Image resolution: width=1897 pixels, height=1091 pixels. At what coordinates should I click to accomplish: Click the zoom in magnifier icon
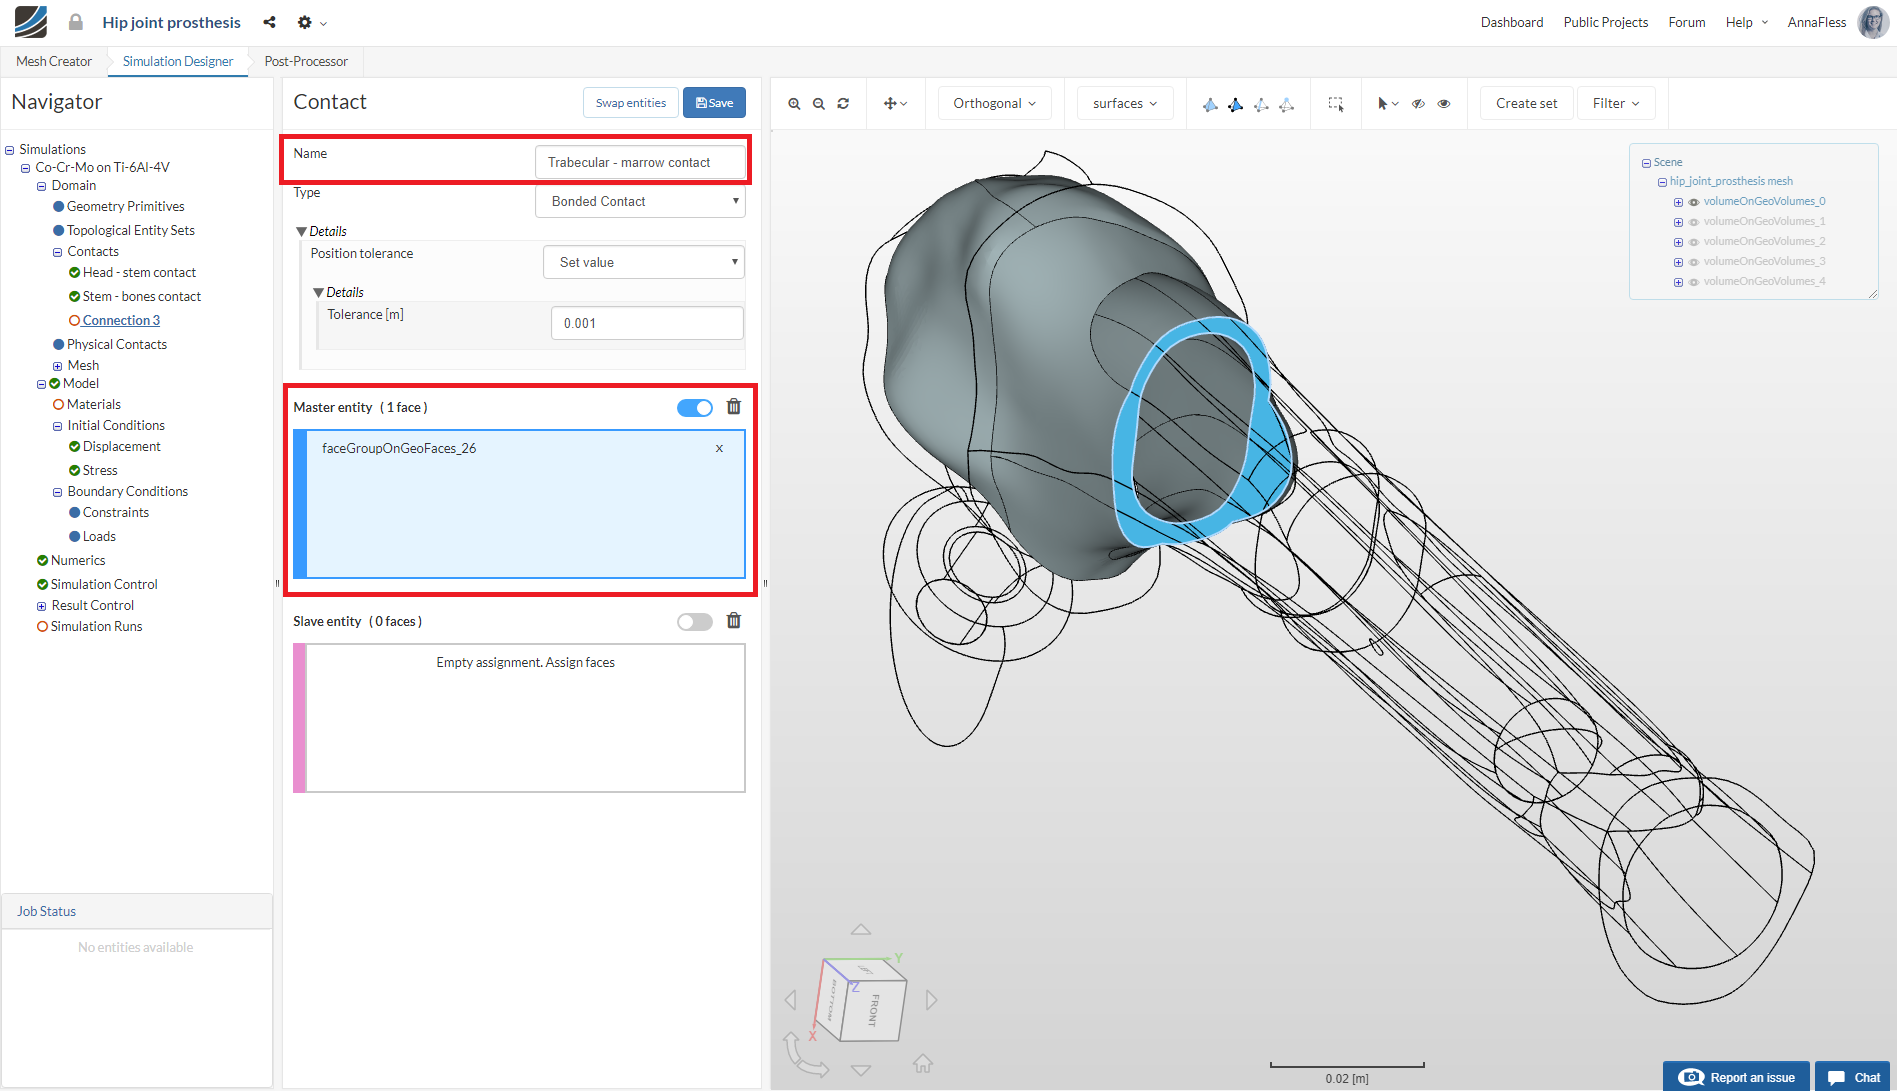[x=794, y=104]
